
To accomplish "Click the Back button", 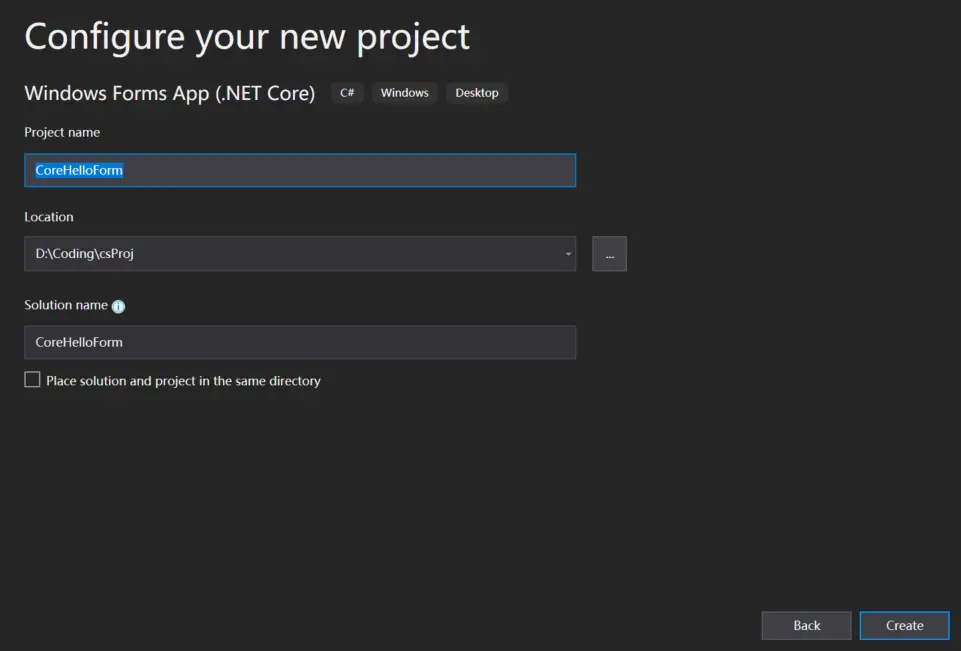I will (807, 625).
